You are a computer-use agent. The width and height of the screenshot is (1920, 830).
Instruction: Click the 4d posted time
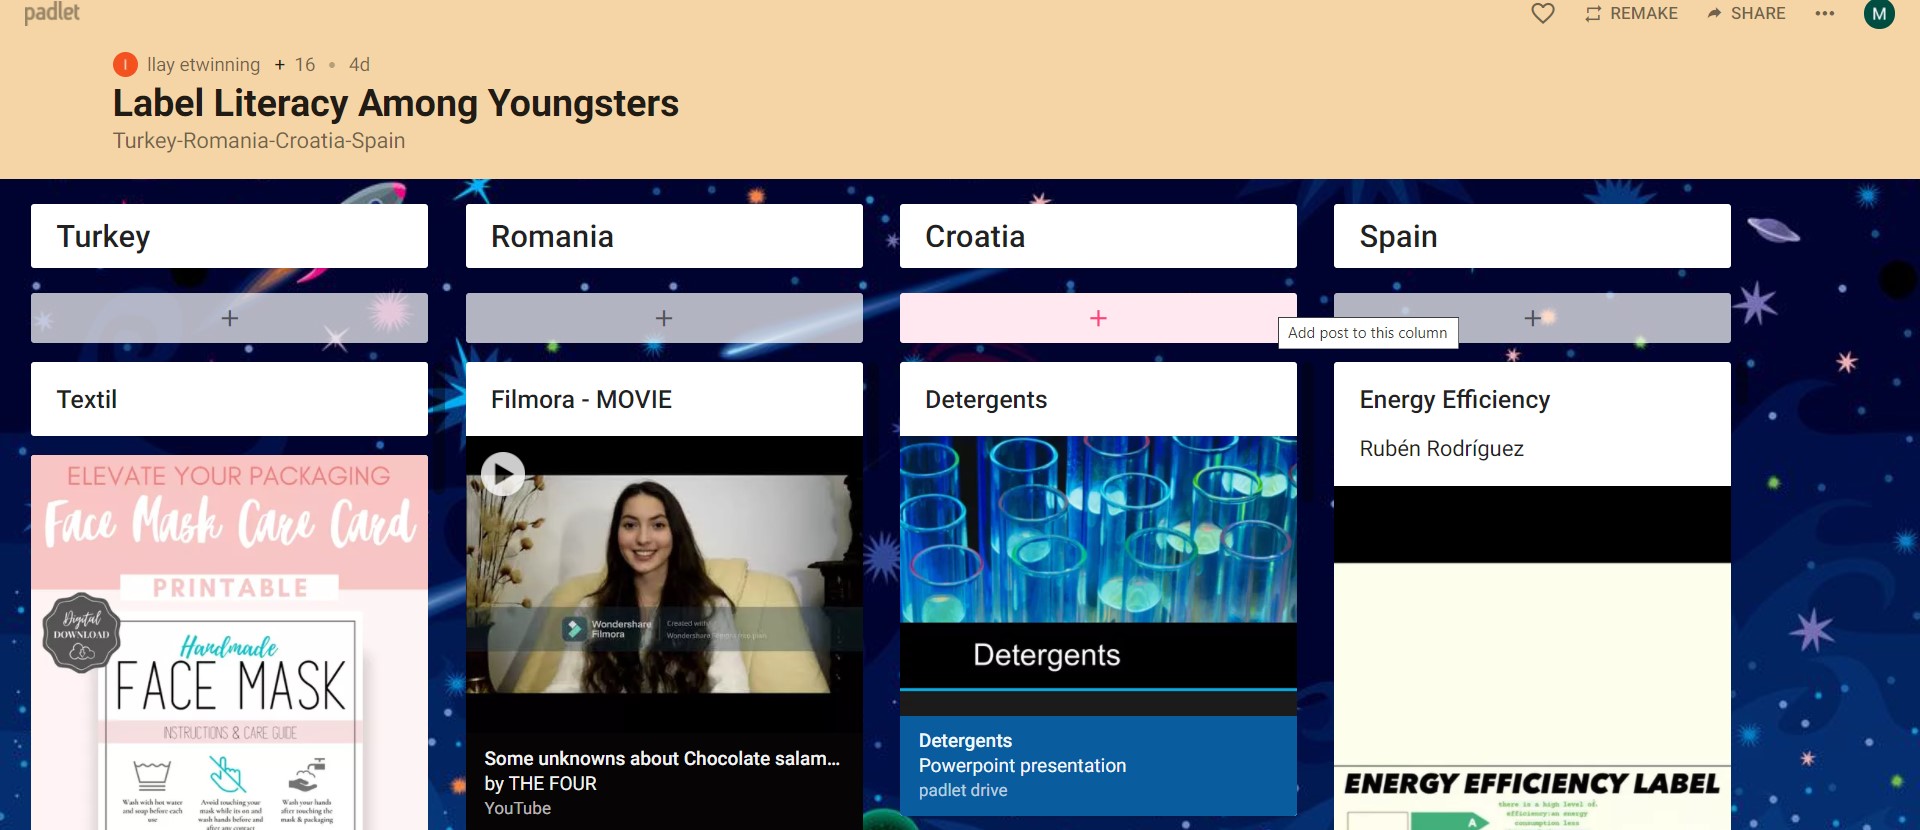coord(359,64)
